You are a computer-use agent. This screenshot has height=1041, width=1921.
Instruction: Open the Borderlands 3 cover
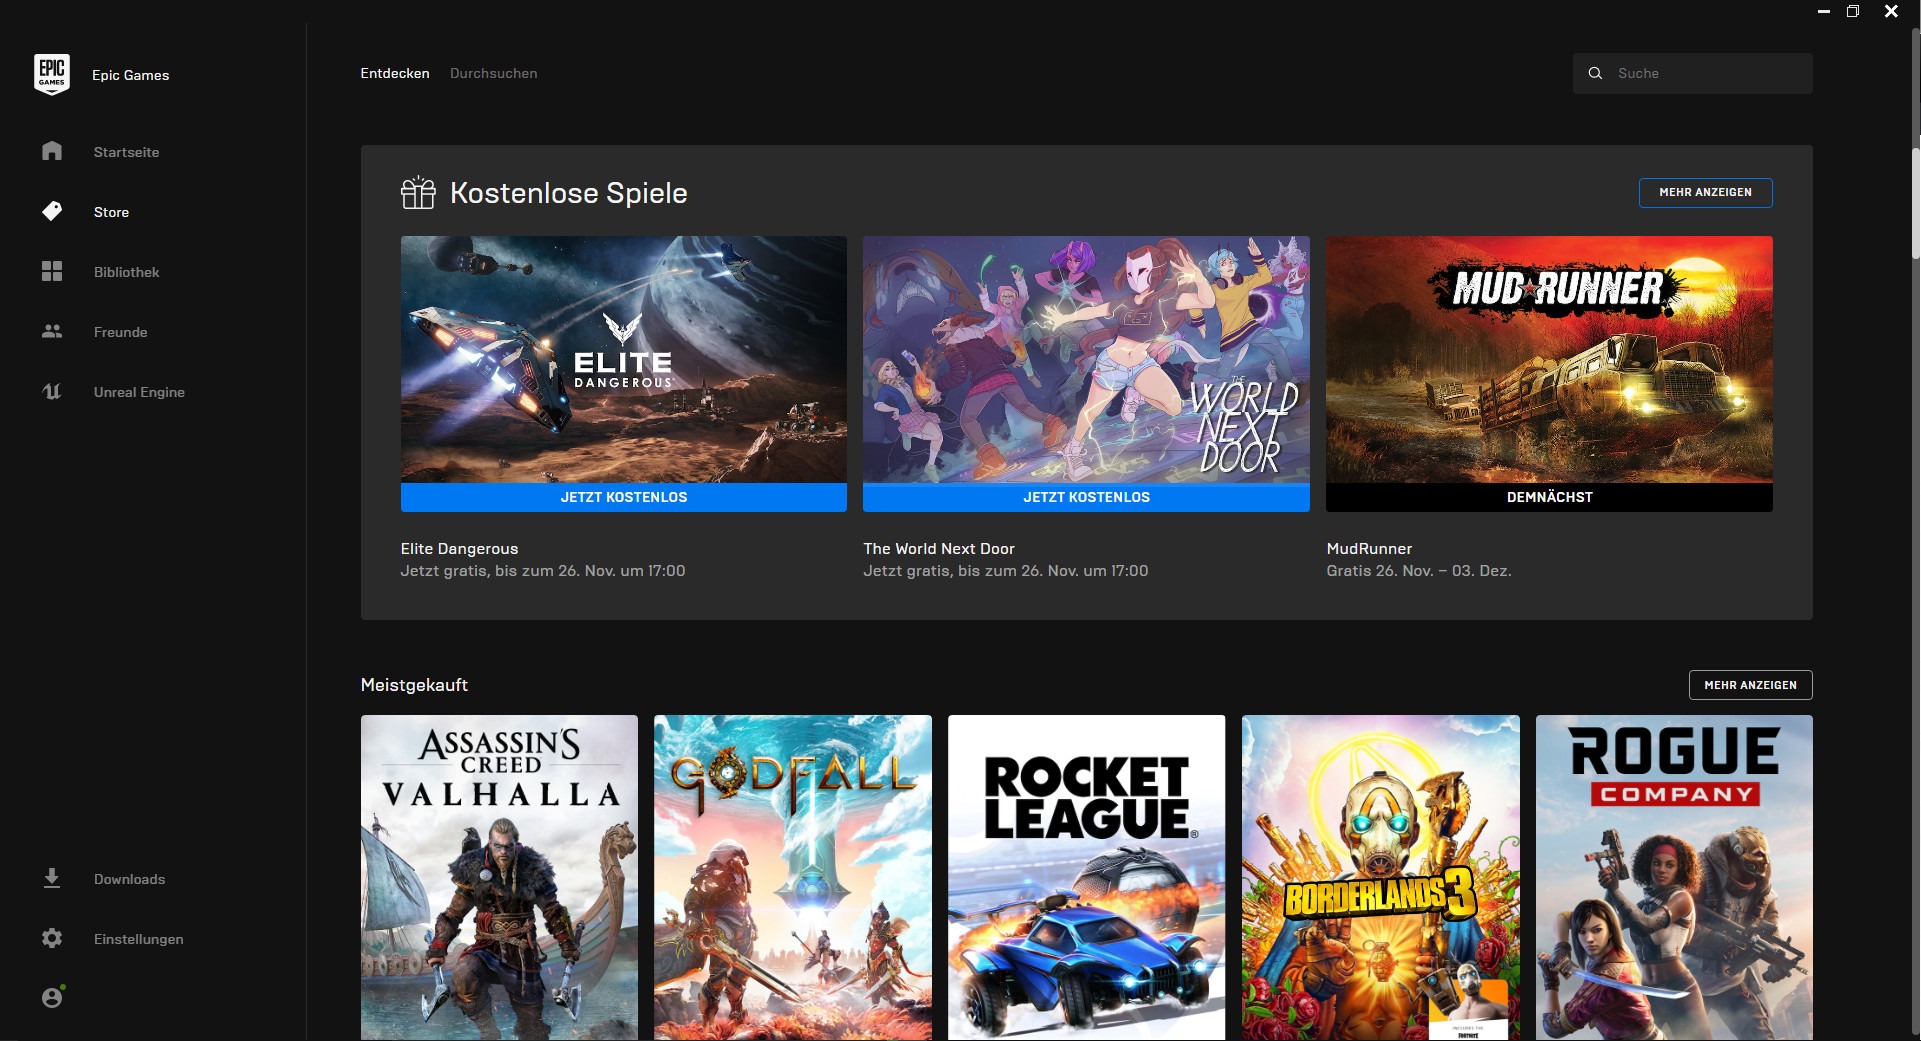1380,877
